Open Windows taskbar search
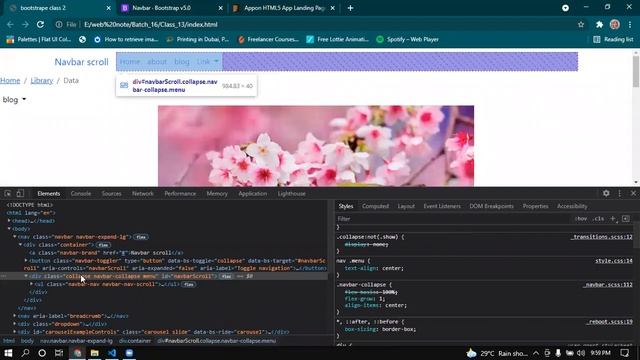 tap(25, 353)
